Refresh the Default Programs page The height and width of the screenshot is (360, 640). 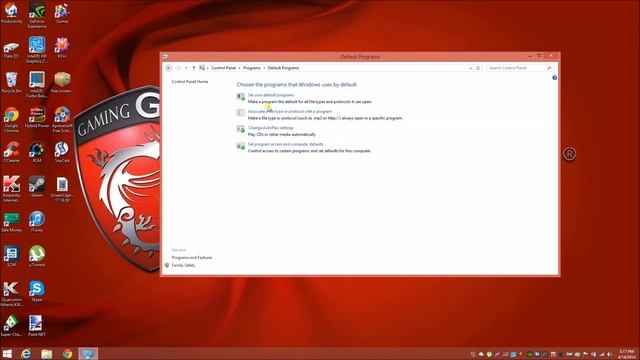click(478, 68)
